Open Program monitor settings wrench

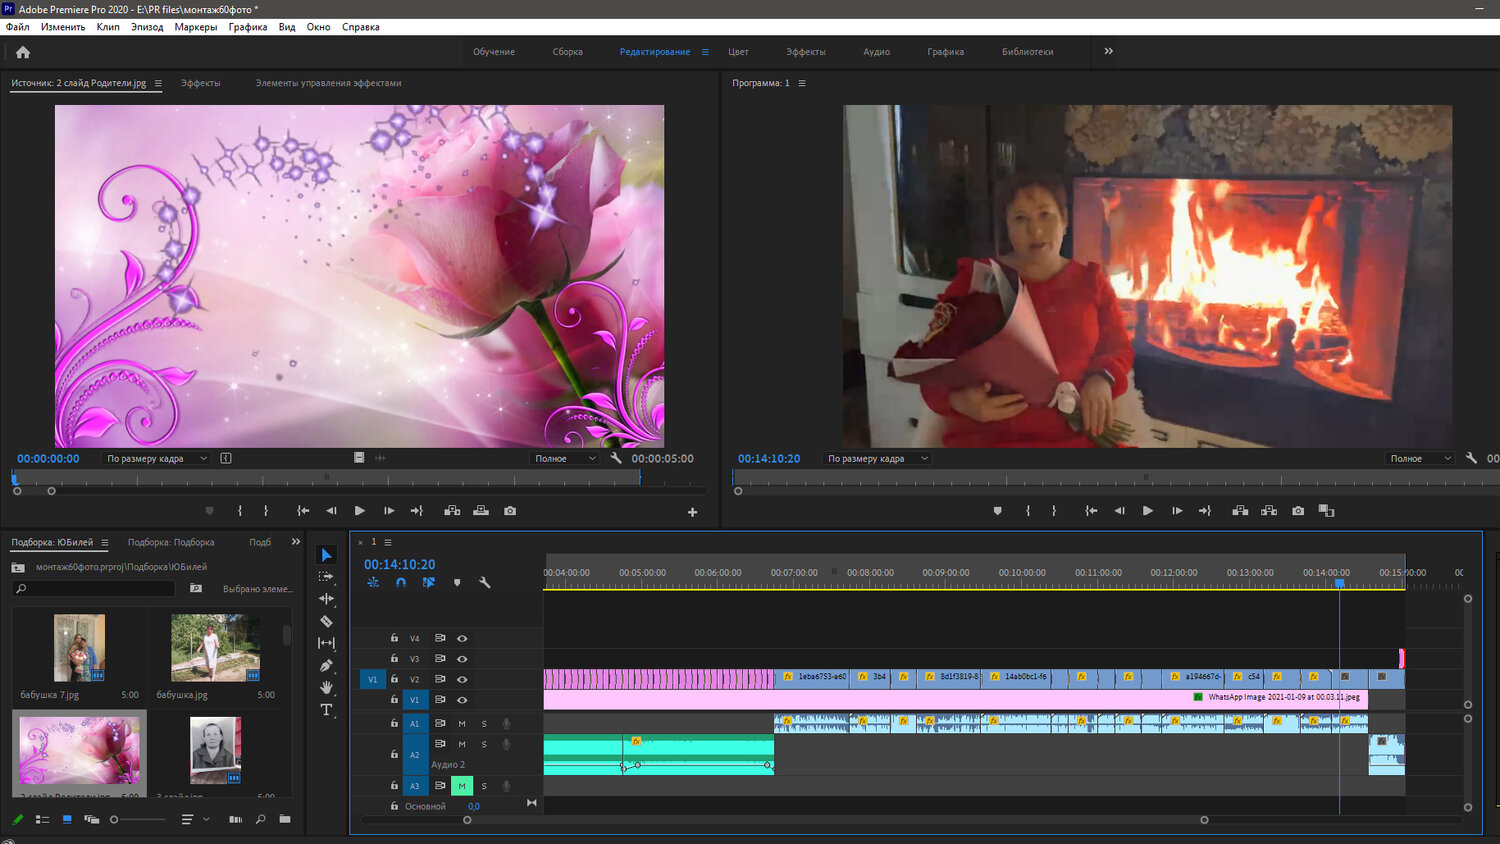[x=1471, y=458]
